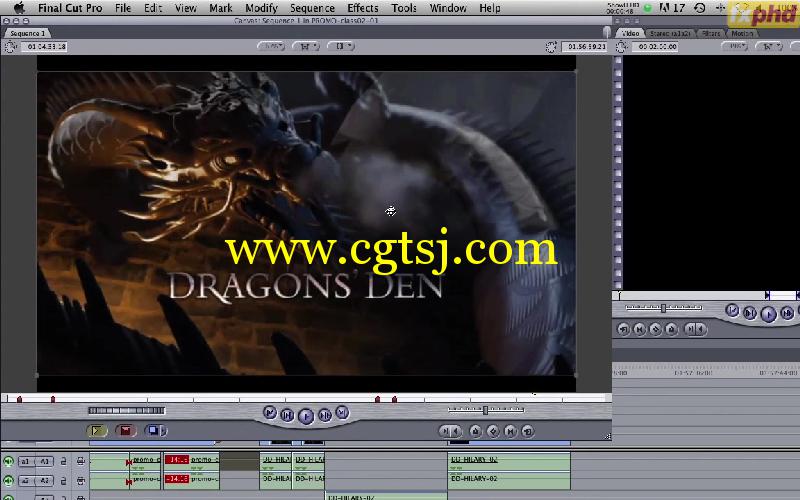
Task: Adjust the Viewer shuttle control slider
Action: coord(664,308)
